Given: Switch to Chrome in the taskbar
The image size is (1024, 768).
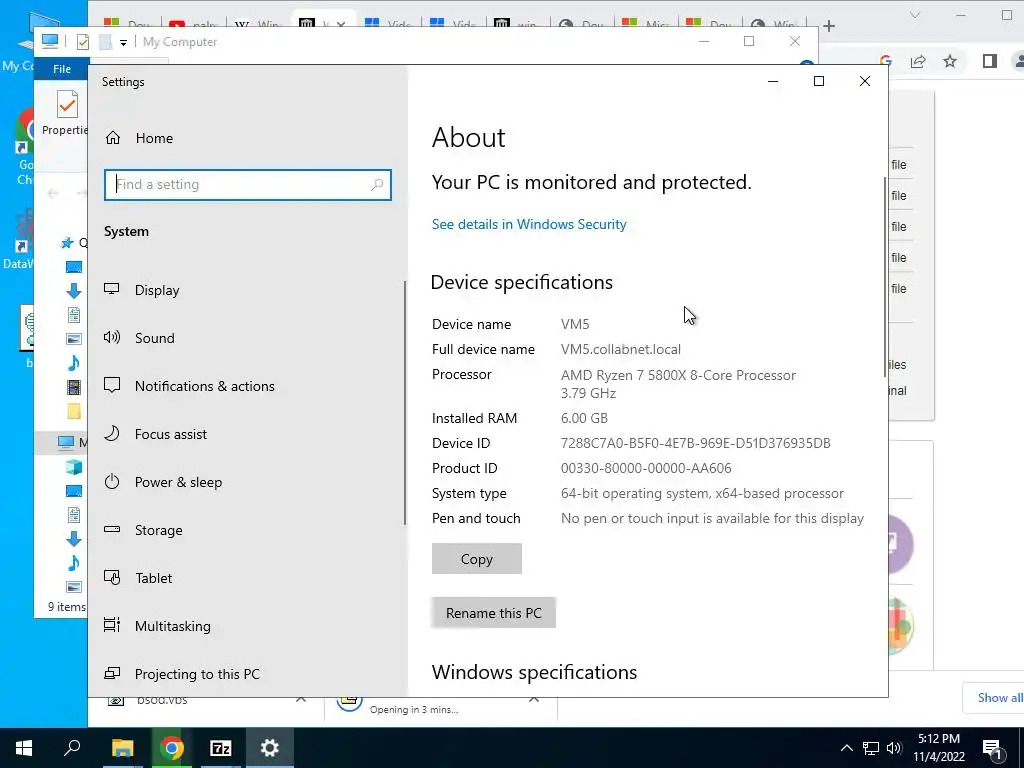Looking at the screenshot, I should click(x=171, y=748).
